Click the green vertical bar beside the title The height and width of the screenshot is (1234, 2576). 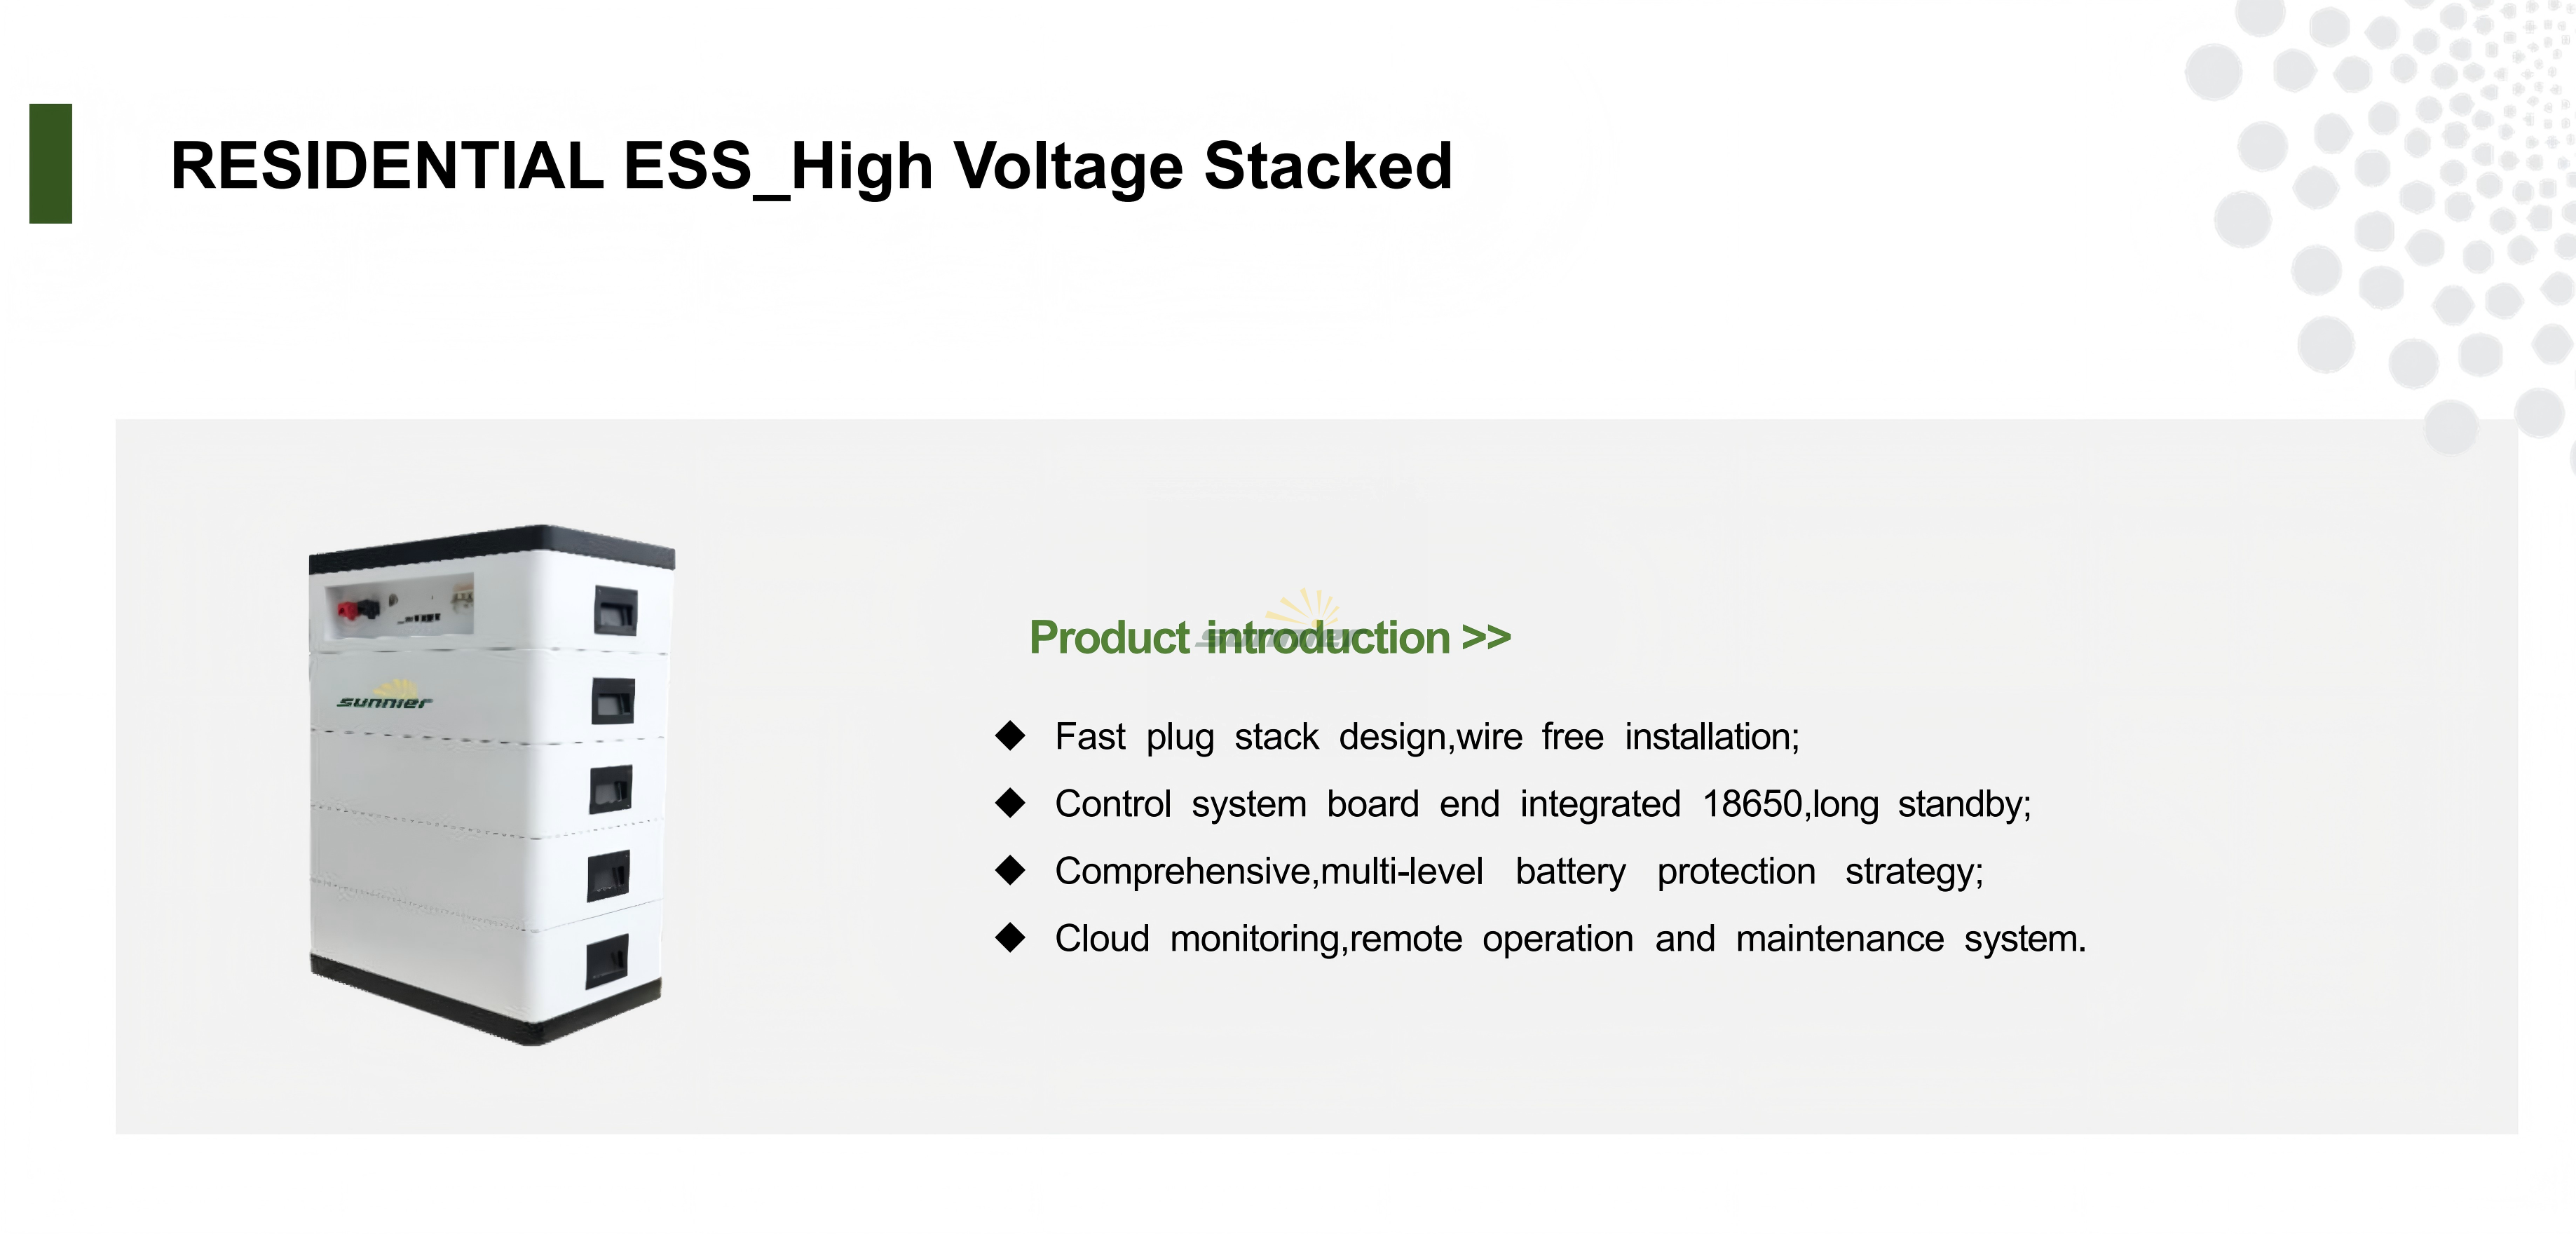tap(51, 163)
